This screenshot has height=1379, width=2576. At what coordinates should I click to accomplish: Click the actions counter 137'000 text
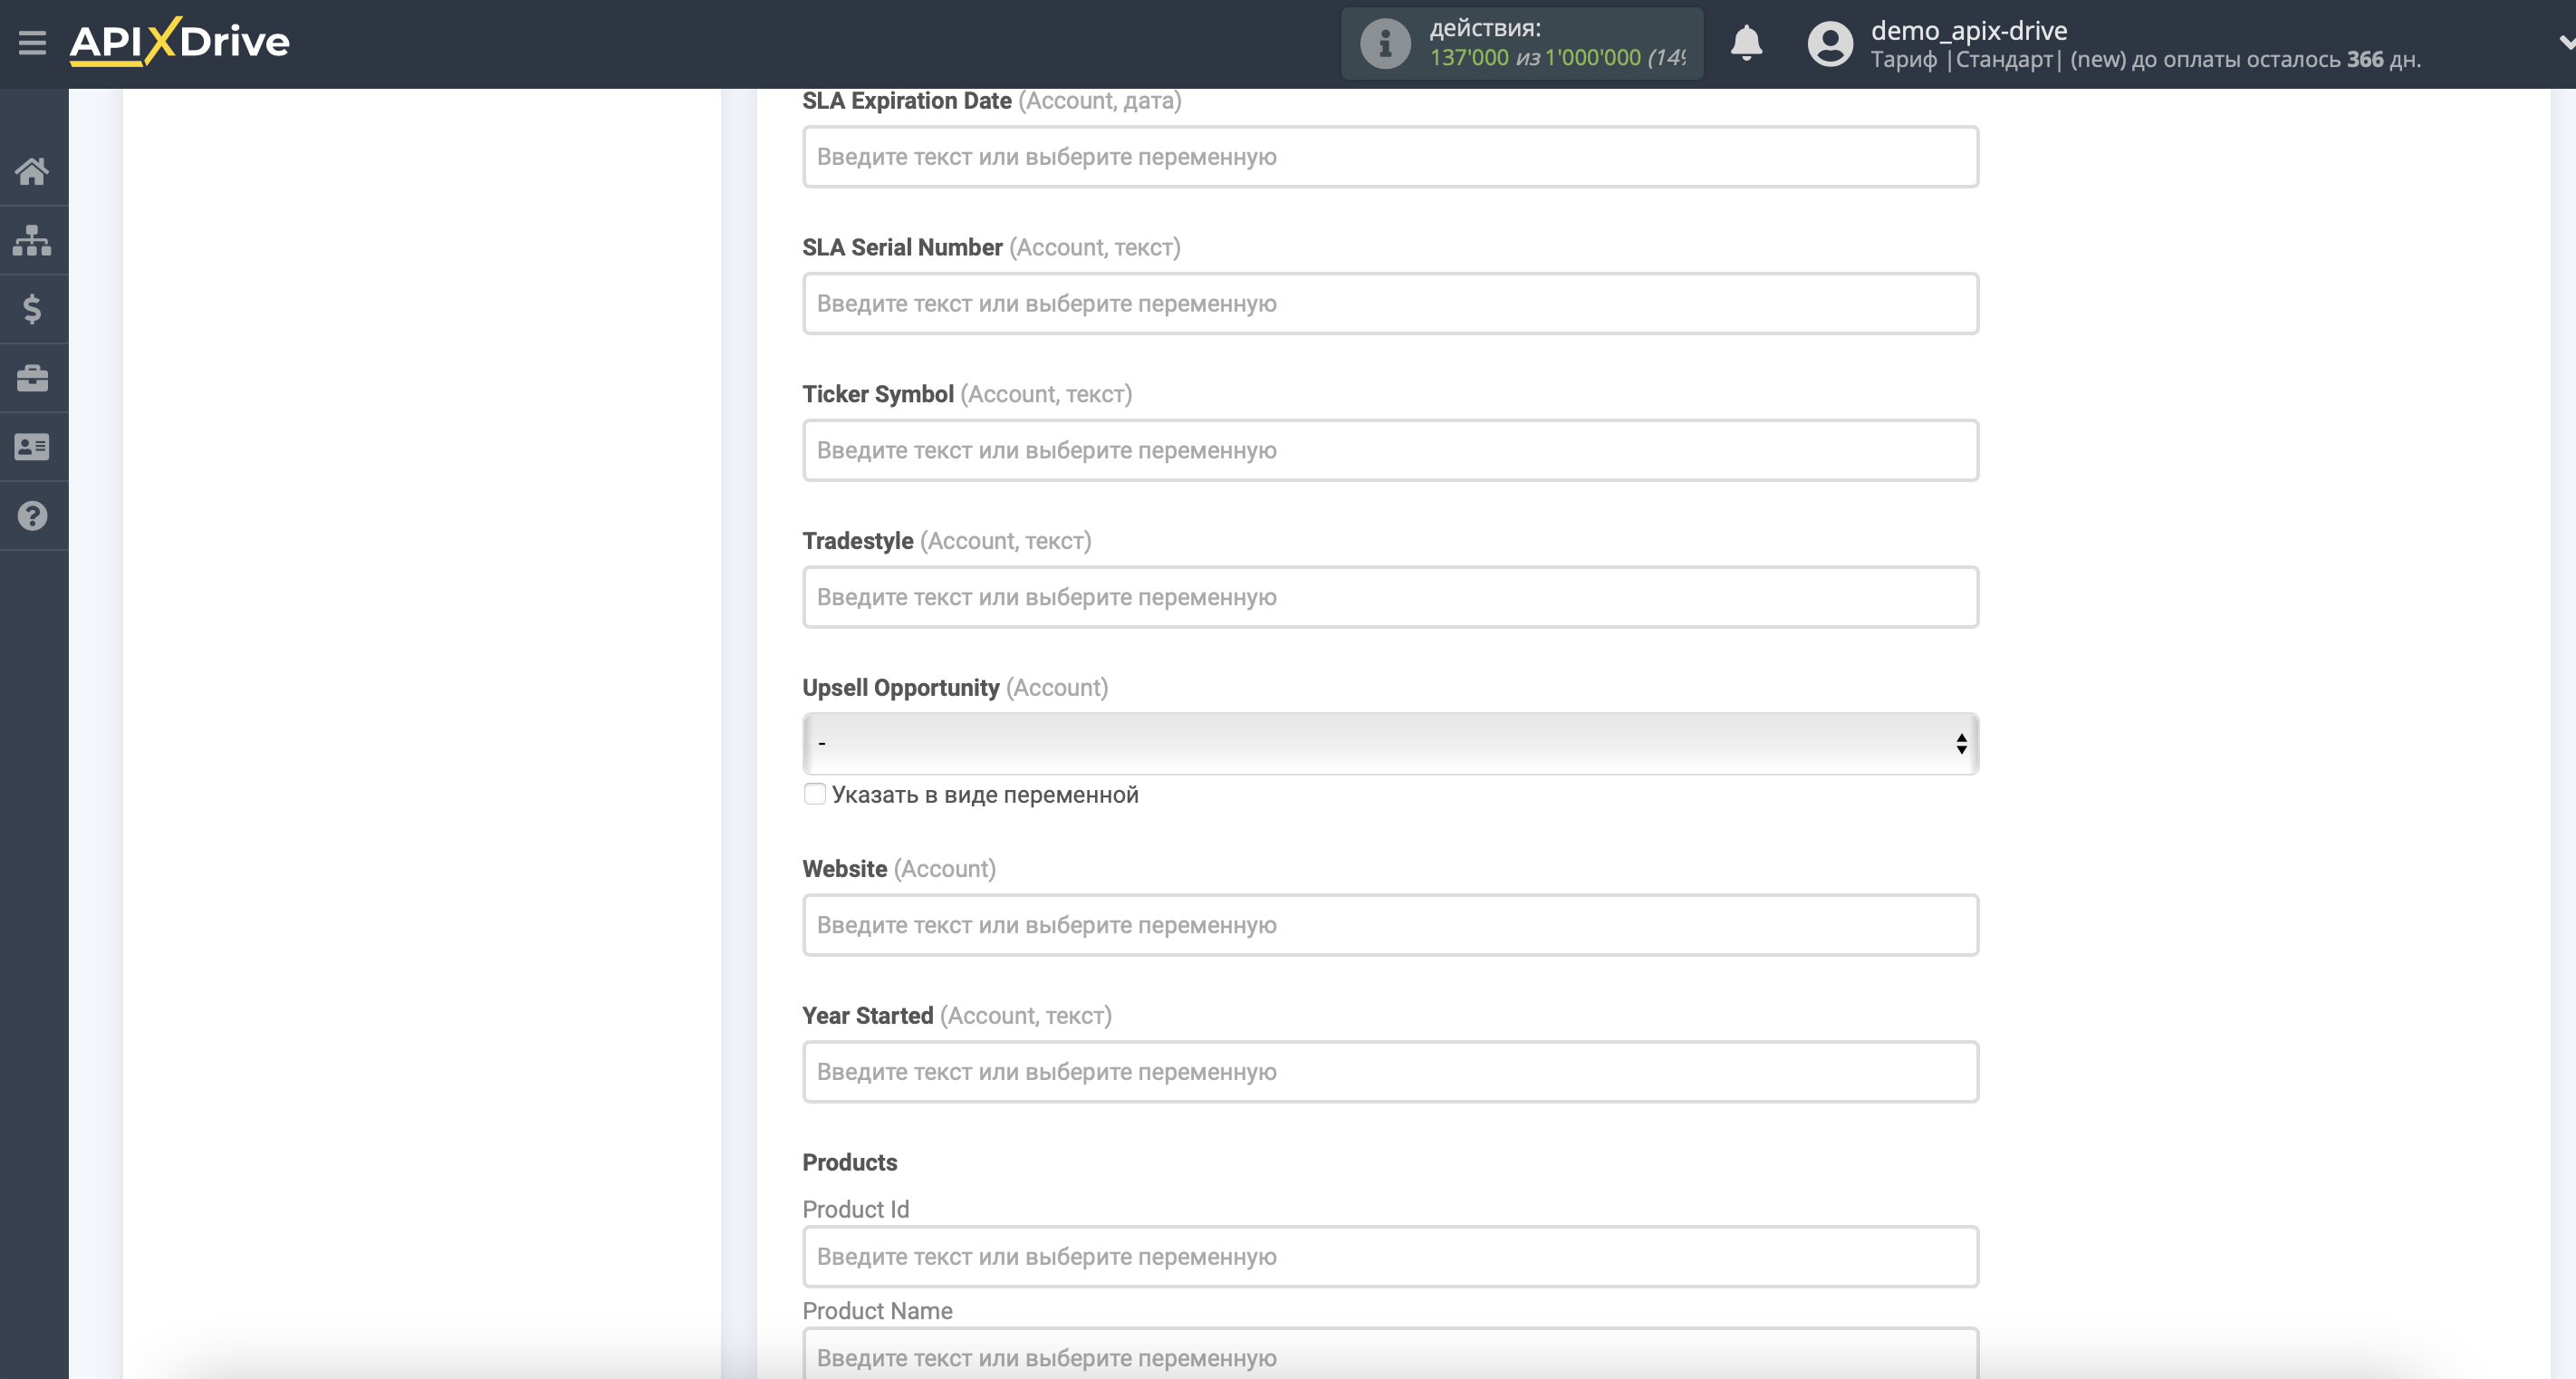click(x=1468, y=58)
